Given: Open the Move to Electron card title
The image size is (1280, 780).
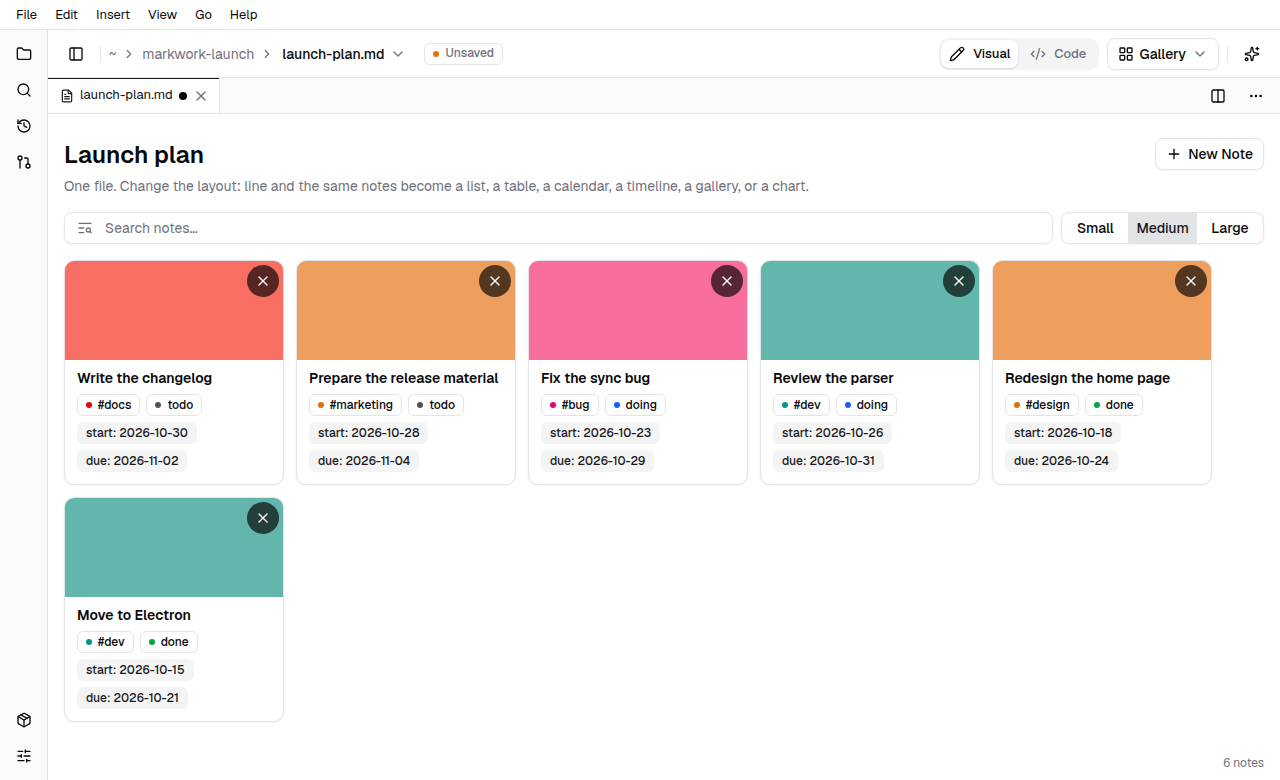Looking at the screenshot, I should 134,615.
